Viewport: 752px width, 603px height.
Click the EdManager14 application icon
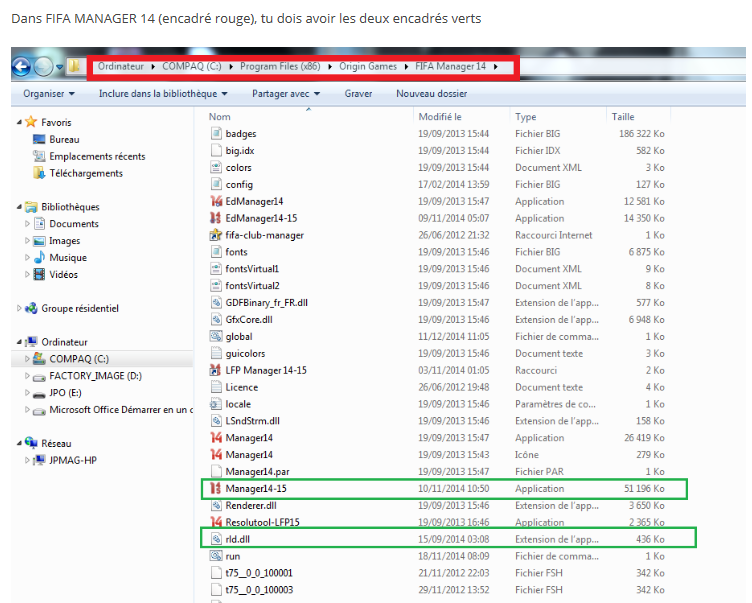(x=216, y=201)
